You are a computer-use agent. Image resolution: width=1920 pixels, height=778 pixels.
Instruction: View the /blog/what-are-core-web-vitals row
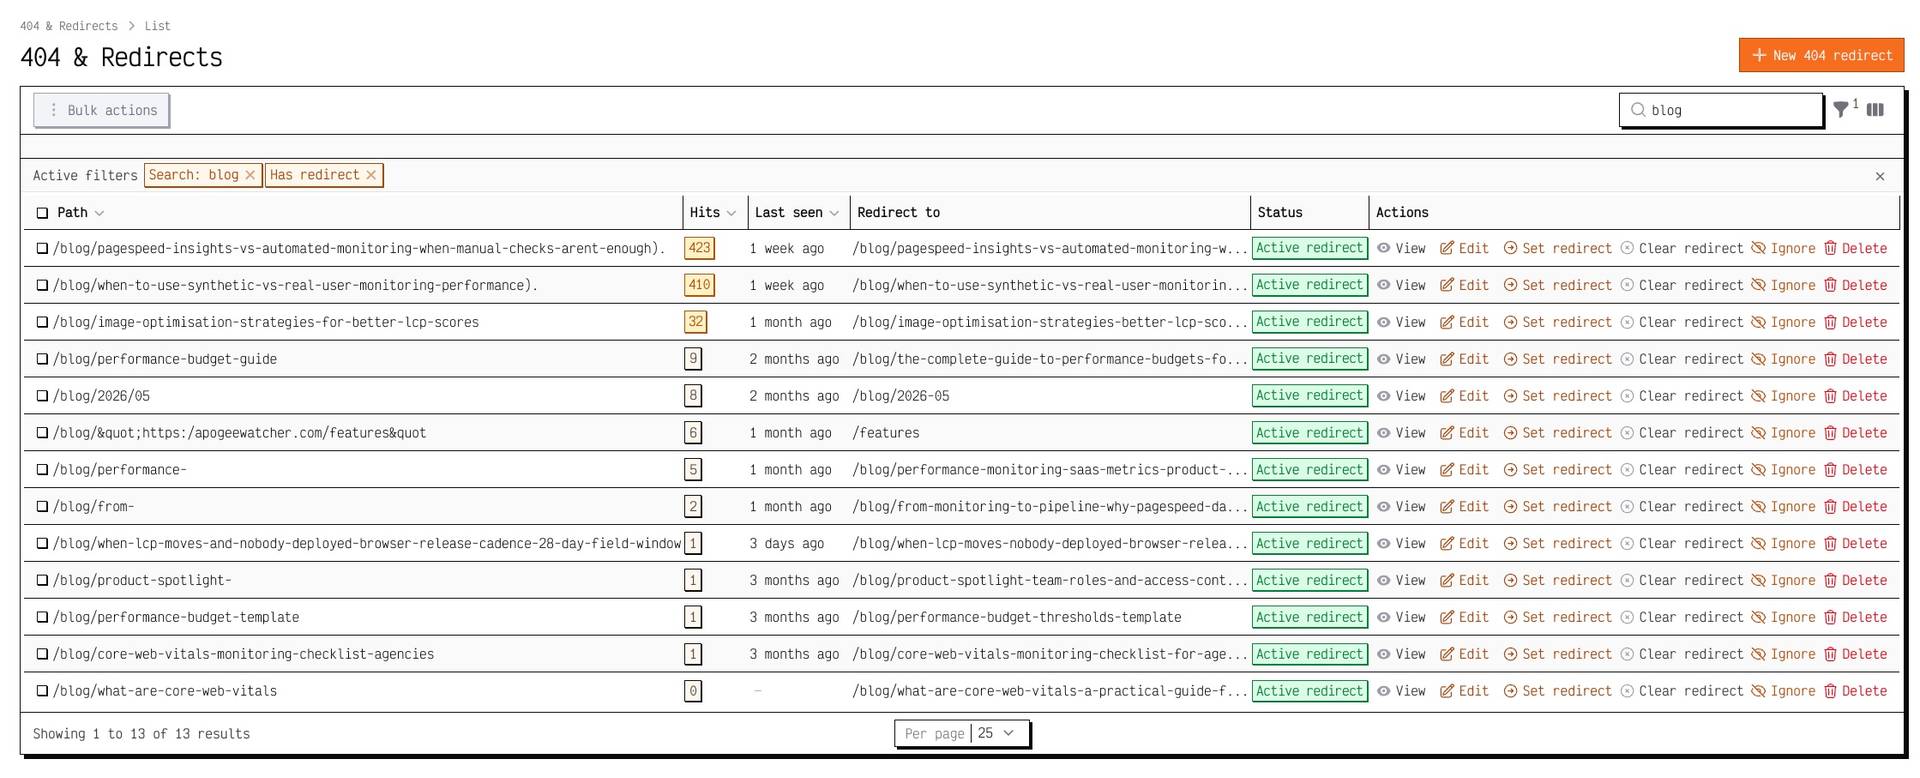point(1401,691)
